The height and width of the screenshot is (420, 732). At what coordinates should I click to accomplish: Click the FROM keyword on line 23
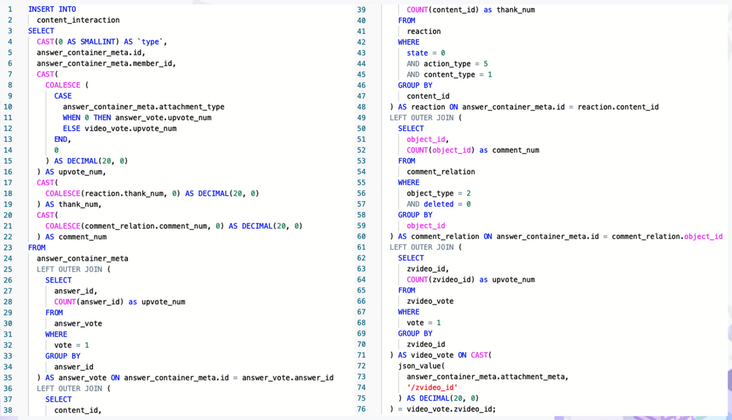point(37,247)
